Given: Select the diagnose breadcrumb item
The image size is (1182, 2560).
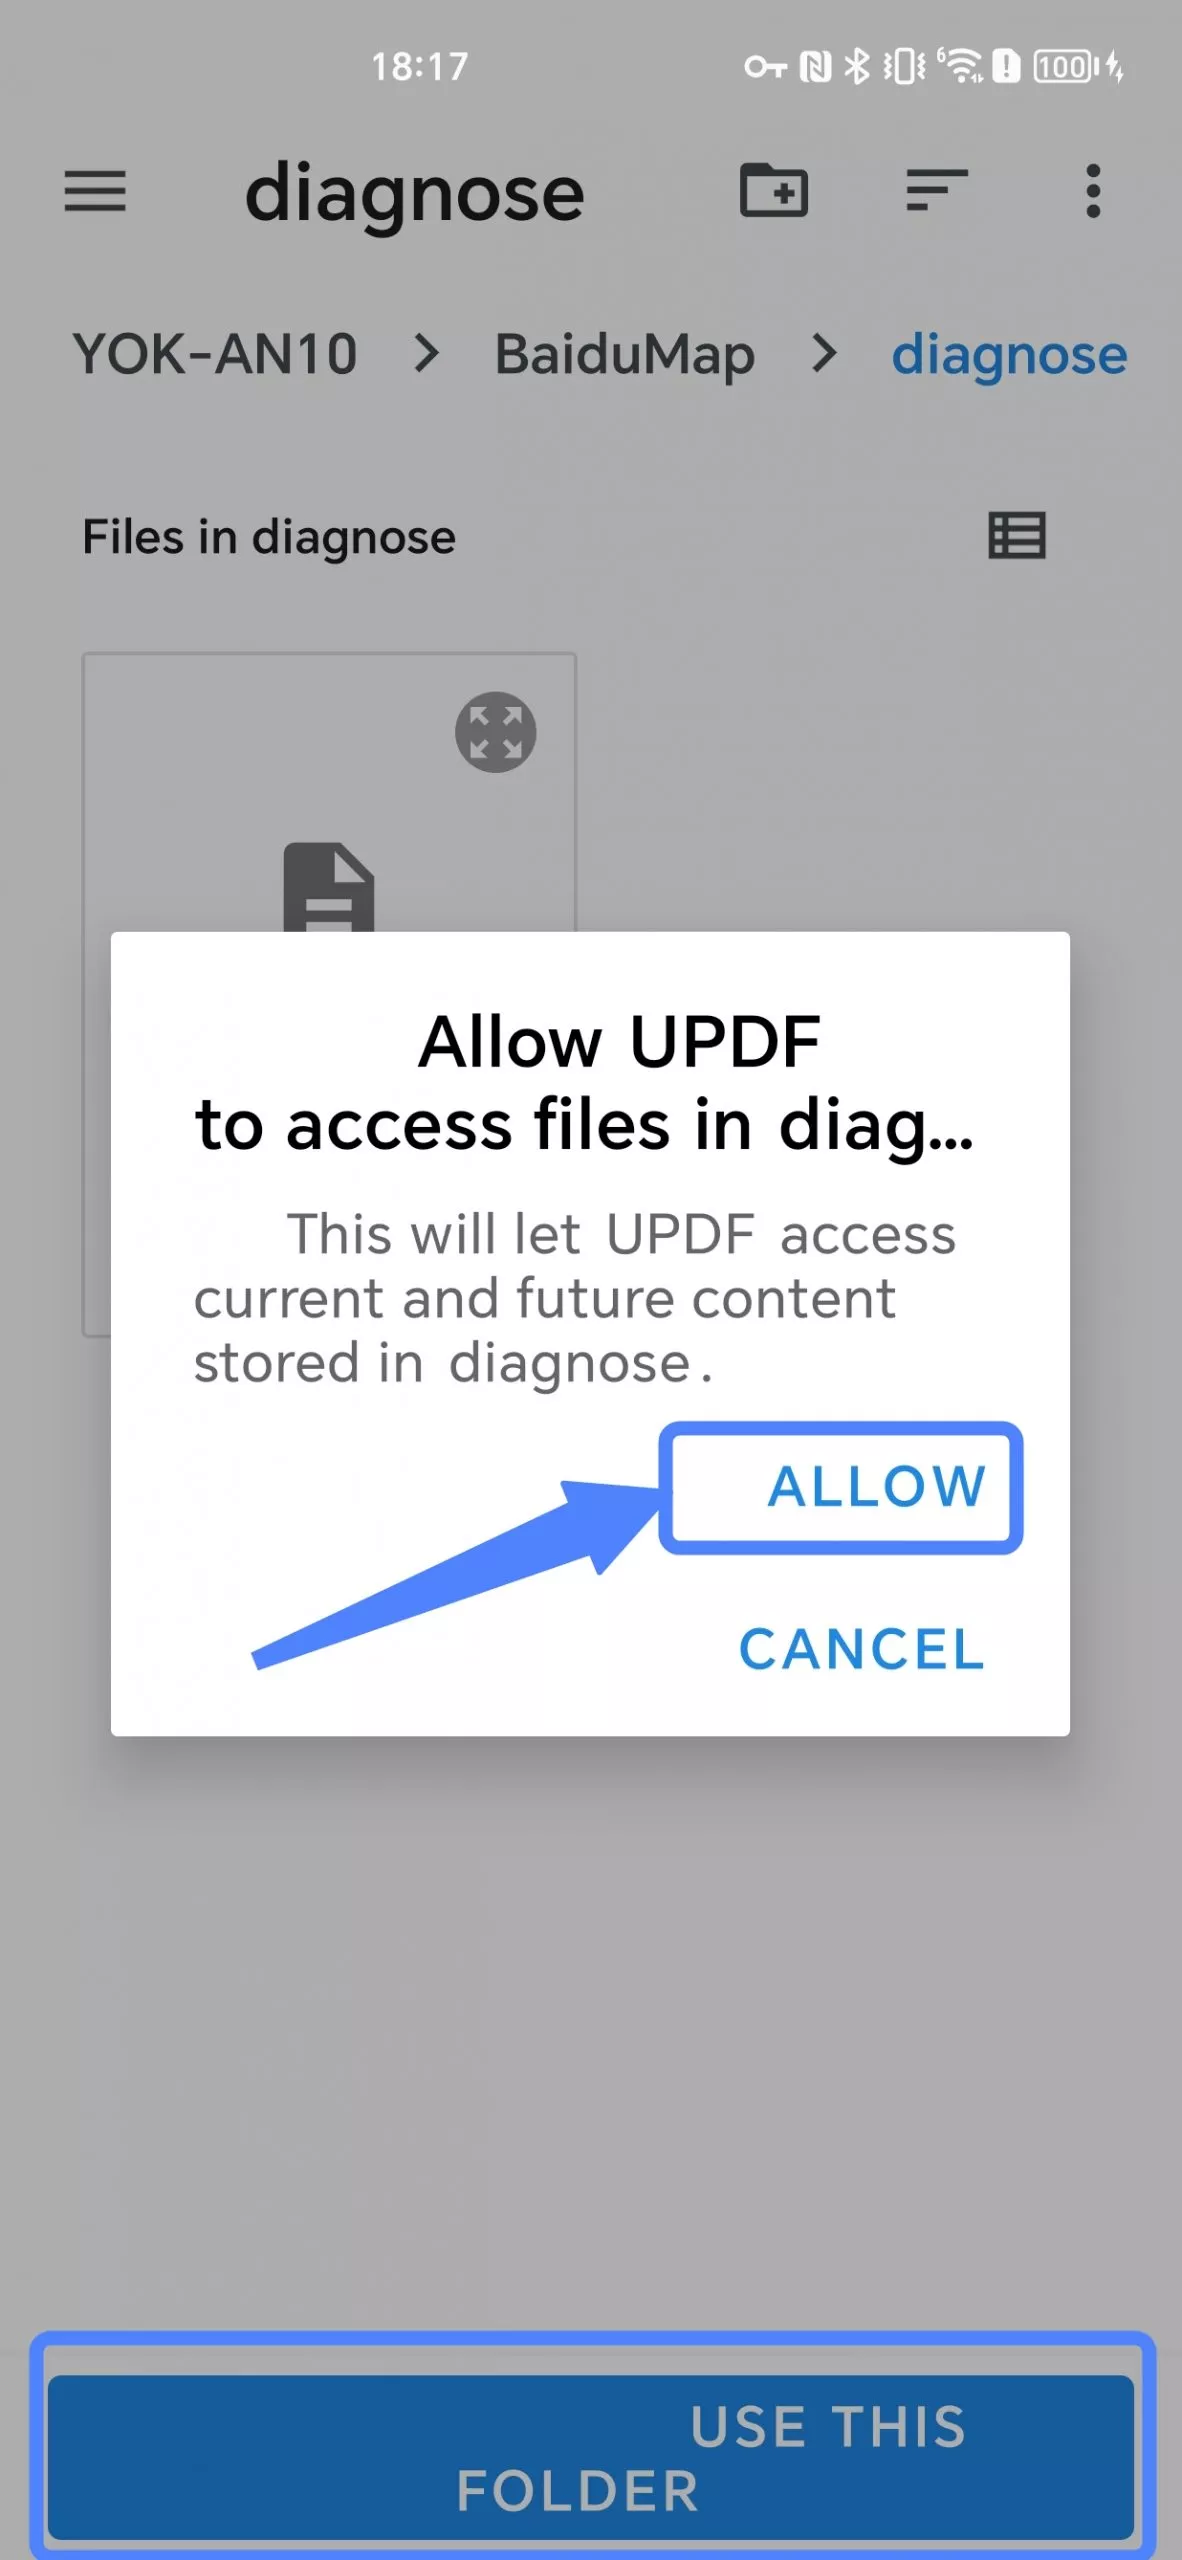Looking at the screenshot, I should [x=1009, y=356].
